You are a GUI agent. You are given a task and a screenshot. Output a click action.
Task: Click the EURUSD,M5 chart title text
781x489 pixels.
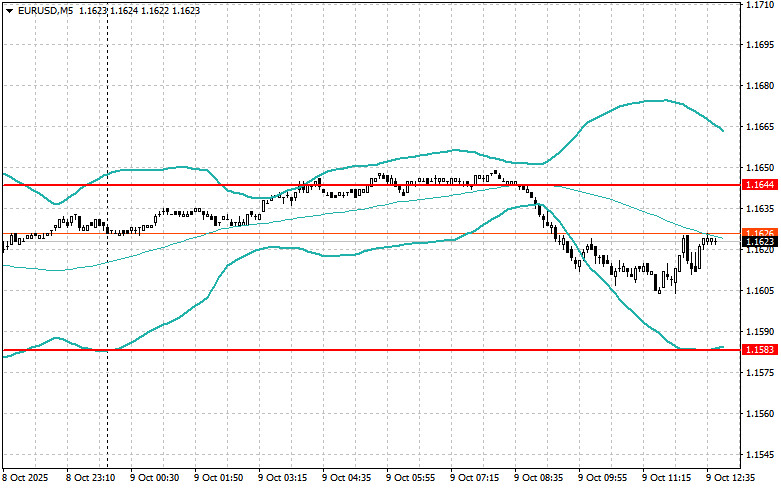(x=45, y=10)
